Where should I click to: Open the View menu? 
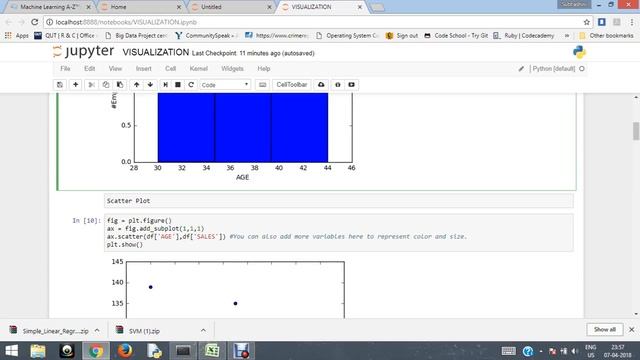pyautogui.click(x=116, y=69)
